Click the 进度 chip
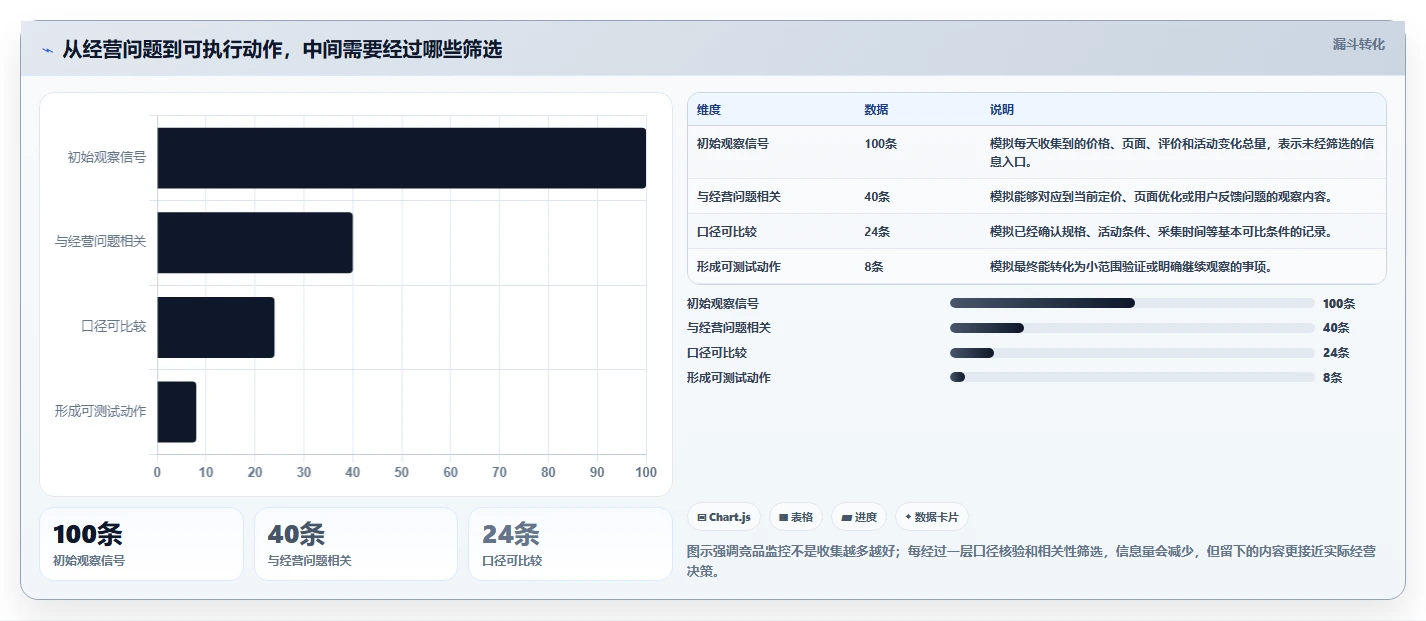Viewport: 1426px width, 621px height. point(859,517)
